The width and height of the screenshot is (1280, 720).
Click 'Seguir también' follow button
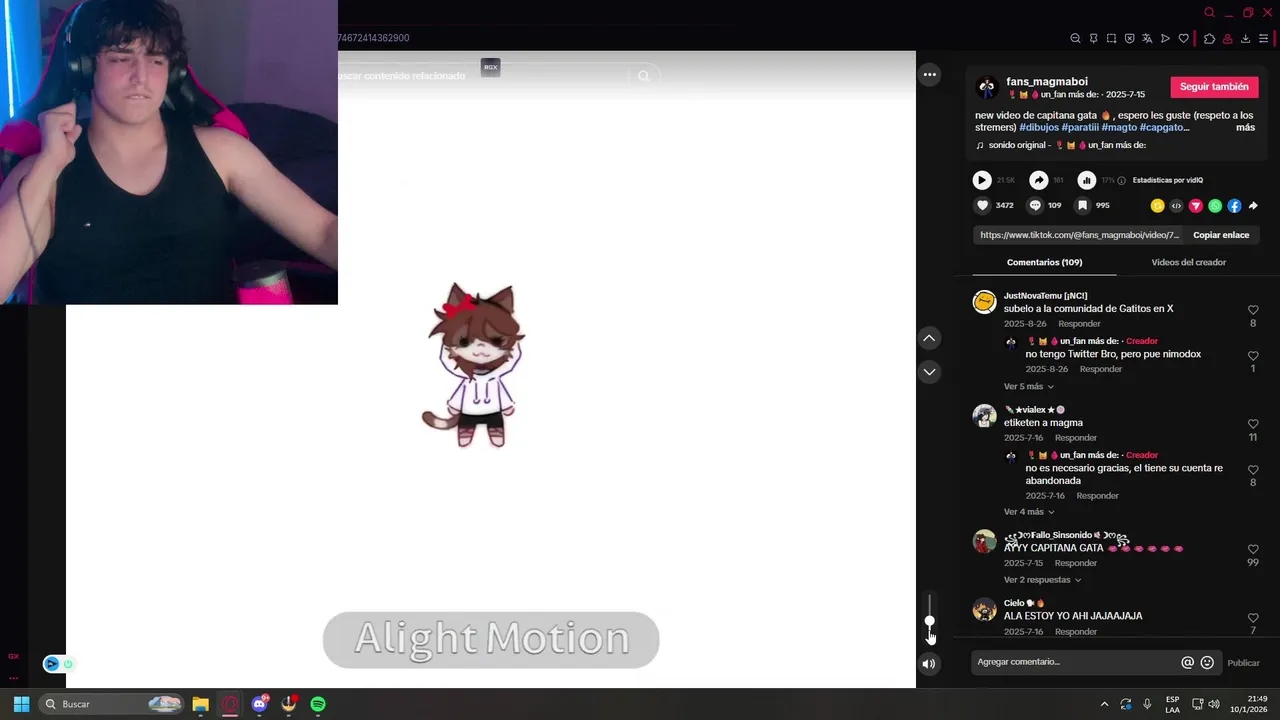(1214, 87)
